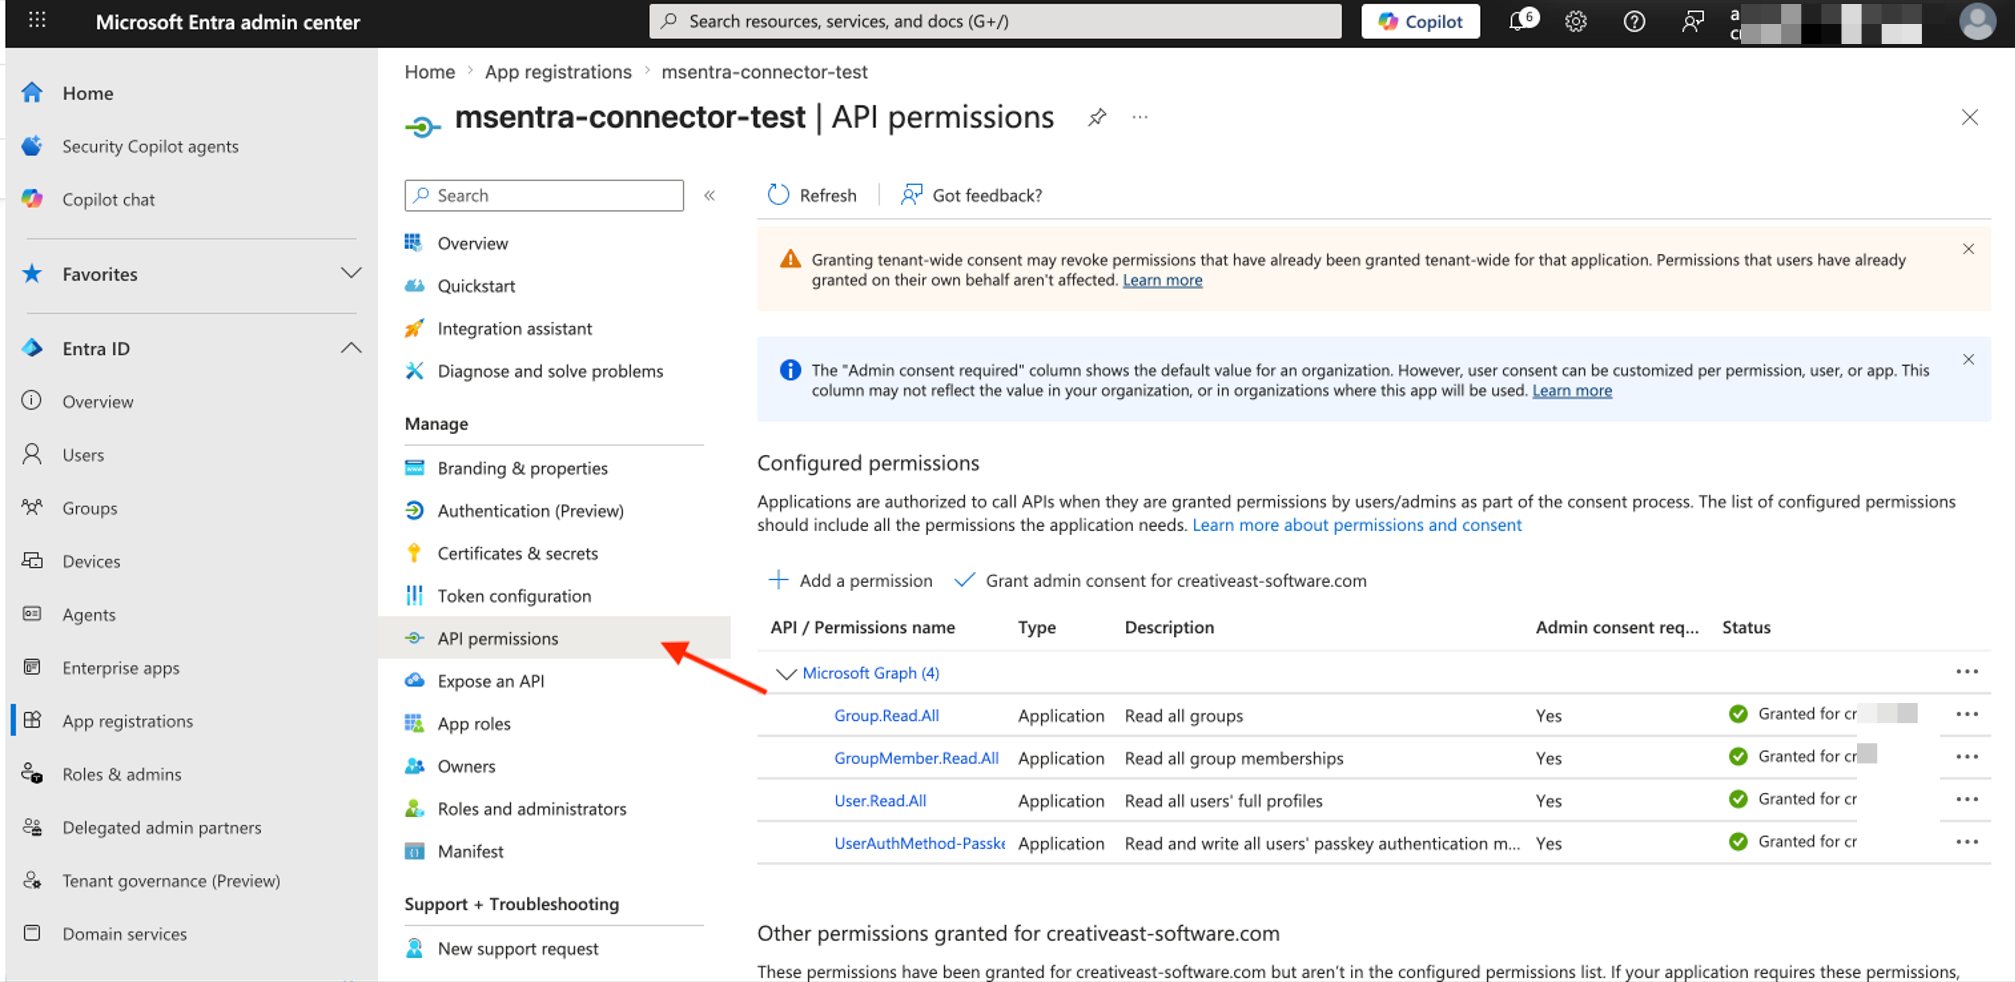Screen dimensions: 2015x982
Task: Close the API permissions blade
Action: tap(1969, 117)
